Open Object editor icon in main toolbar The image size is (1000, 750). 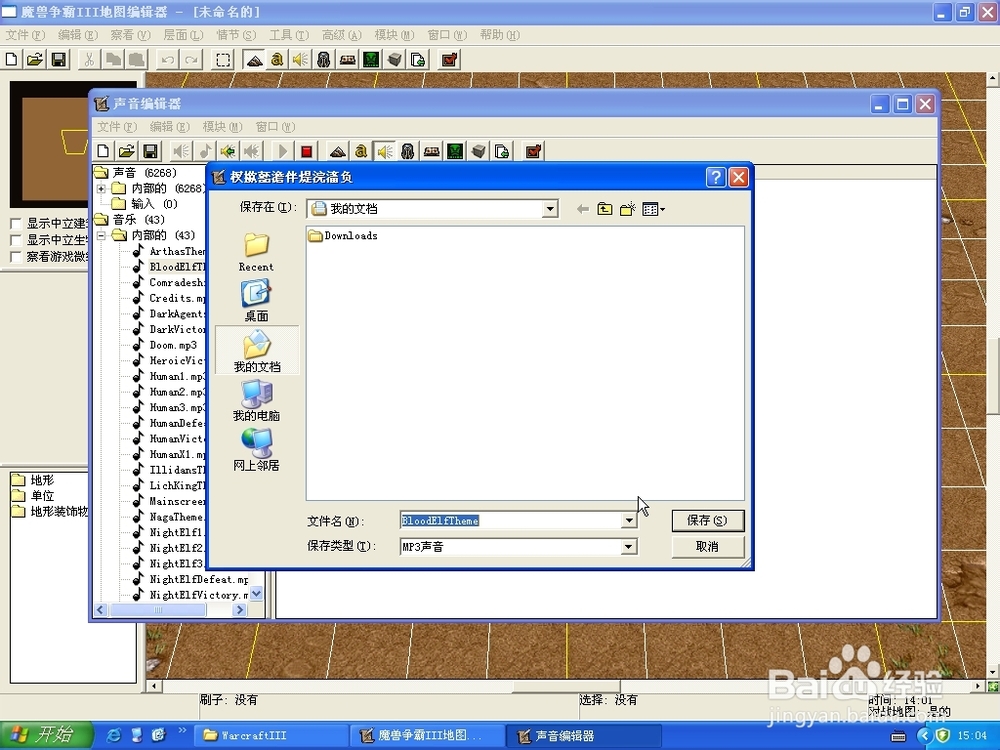(324, 60)
